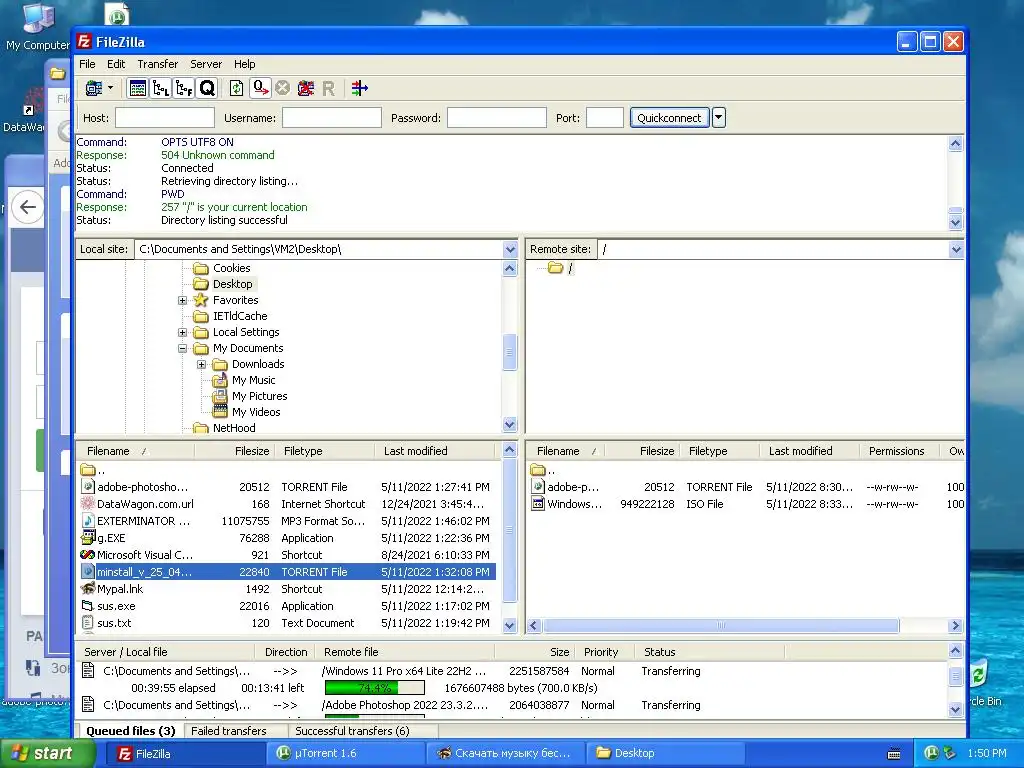1024x768 pixels.
Task: Click the Password input field
Action: tap(496, 118)
